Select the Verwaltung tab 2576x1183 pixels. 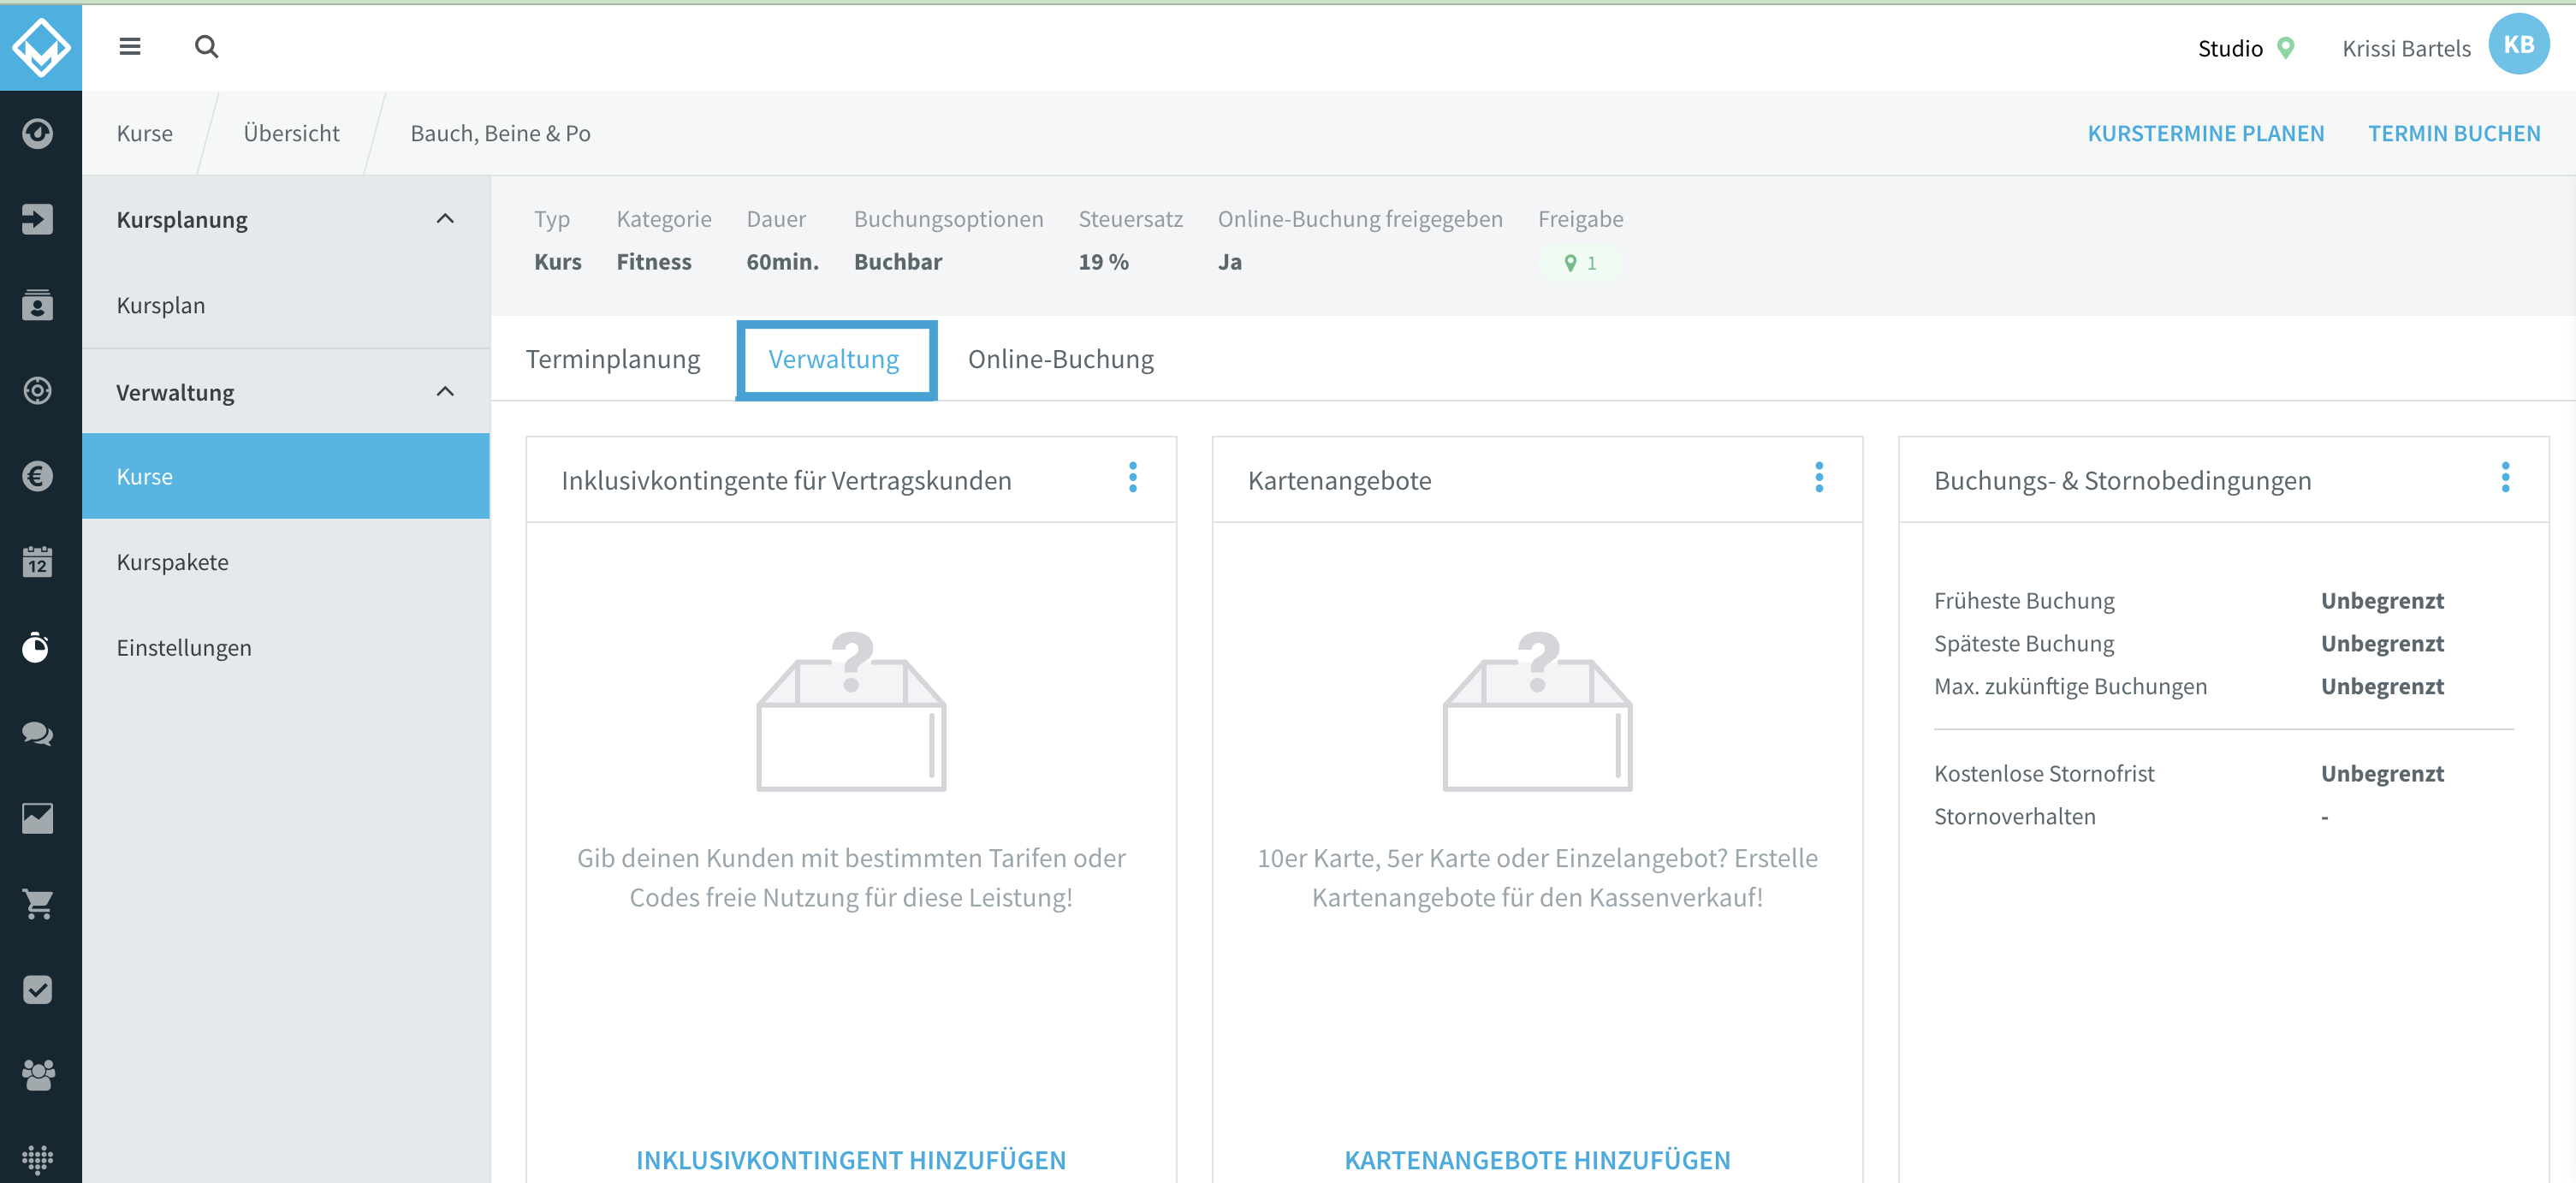[834, 359]
